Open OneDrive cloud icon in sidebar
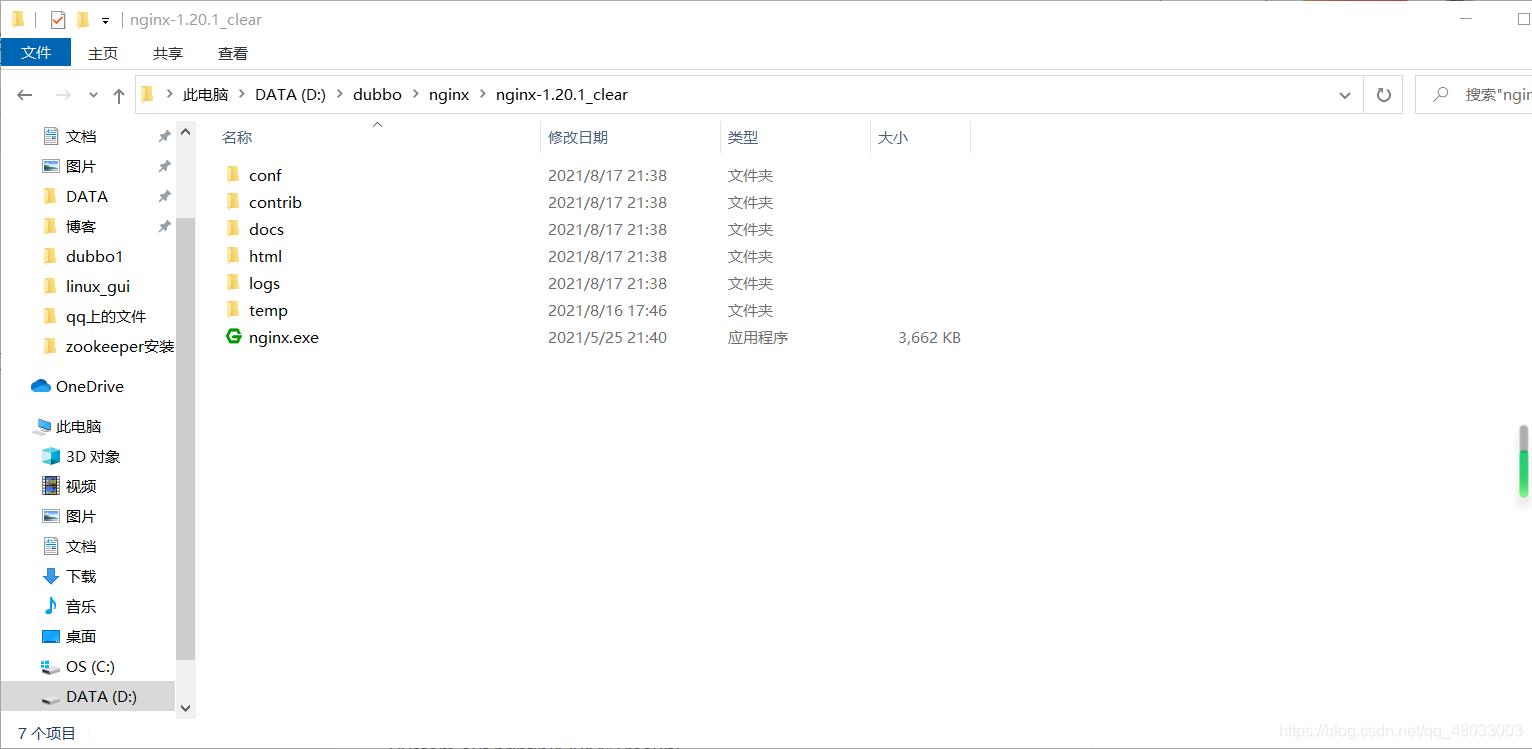The height and width of the screenshot is (749, 1532). (x=41, y=386)
